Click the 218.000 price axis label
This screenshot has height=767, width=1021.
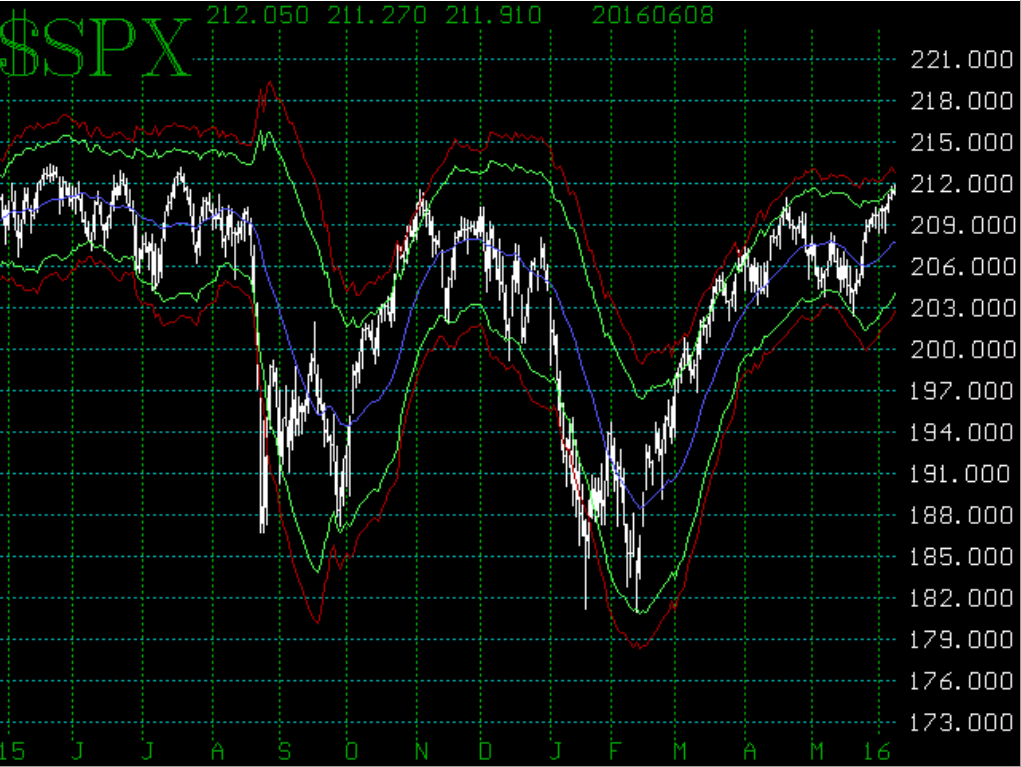[x=962, y=101]
